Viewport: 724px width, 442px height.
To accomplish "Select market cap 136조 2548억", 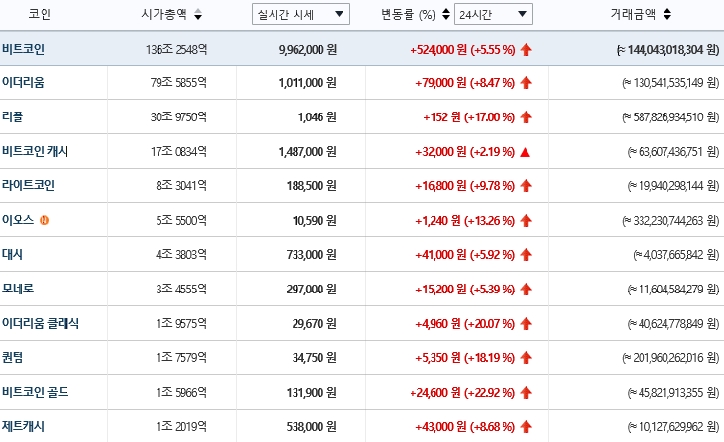I will [176, 49].
